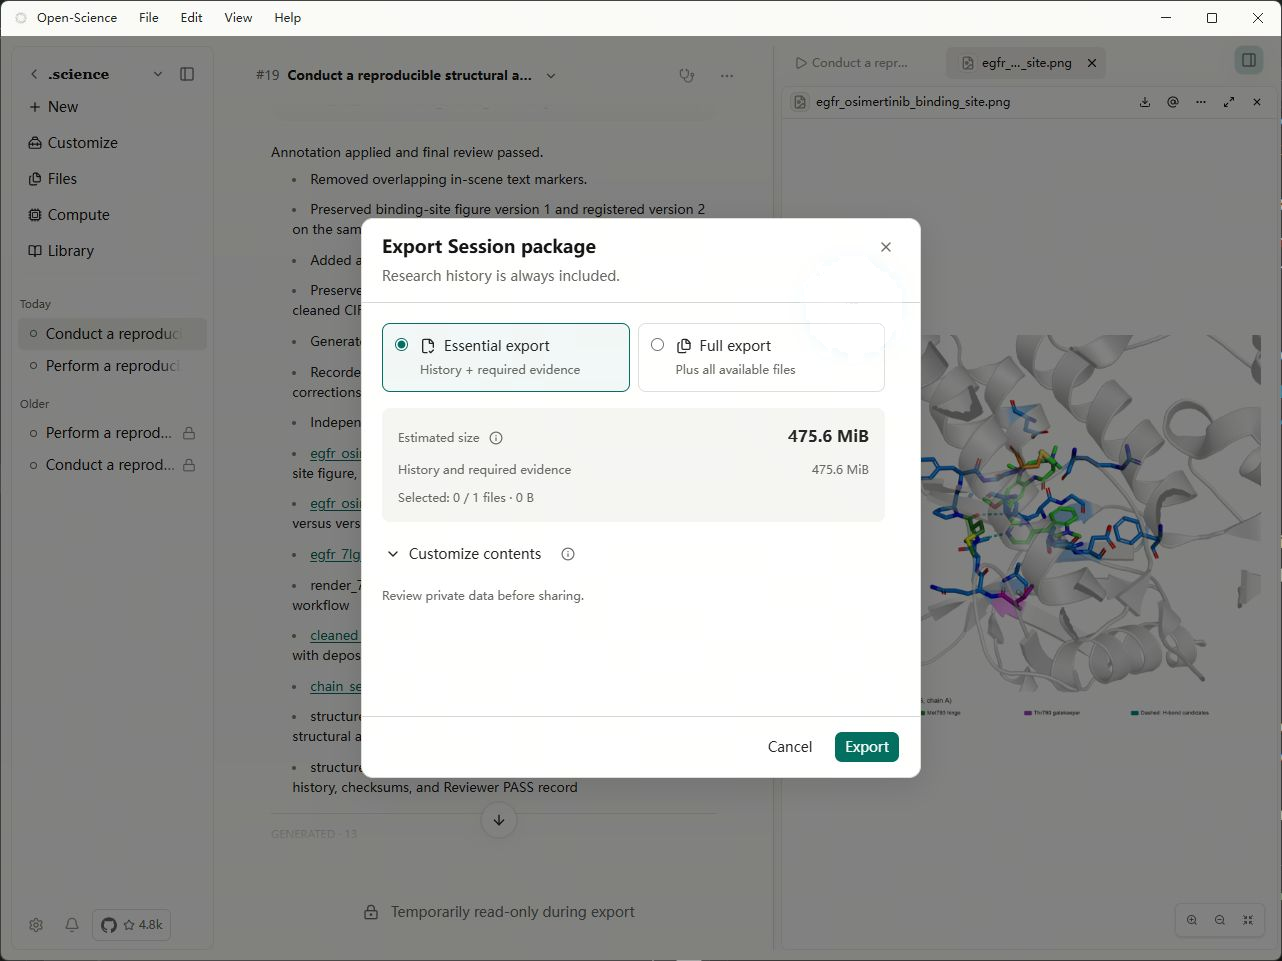
Task: Open the Files section
Action: click(x=53, y=179)
